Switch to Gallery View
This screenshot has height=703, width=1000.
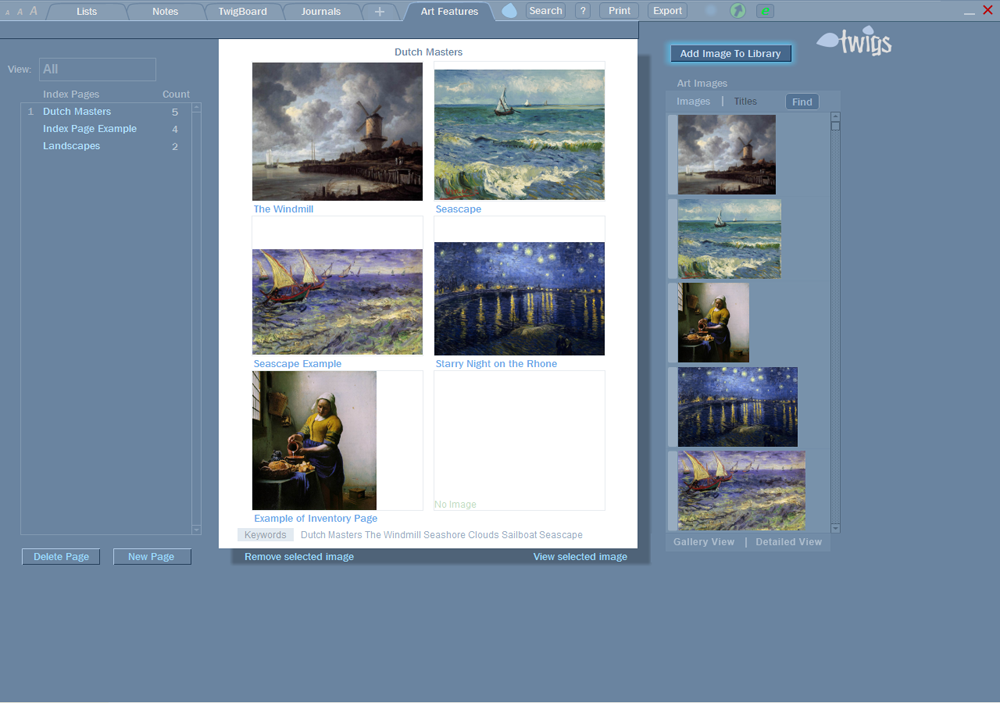[704, 542]
